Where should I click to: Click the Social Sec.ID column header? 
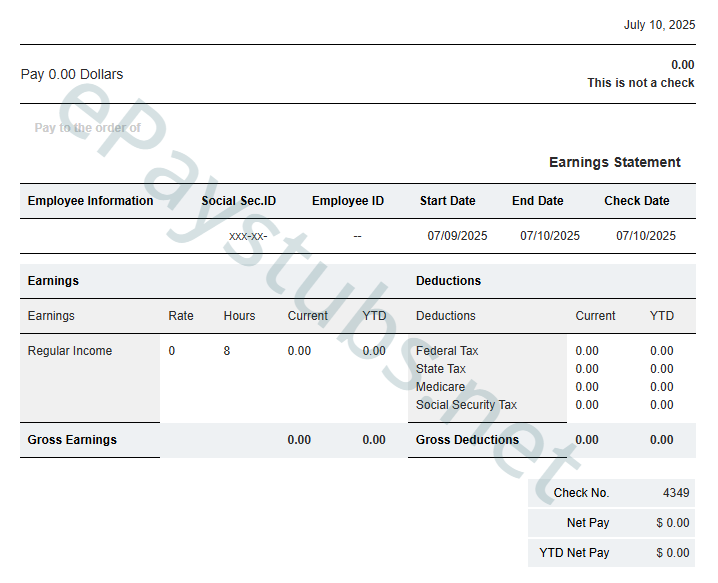238,201
